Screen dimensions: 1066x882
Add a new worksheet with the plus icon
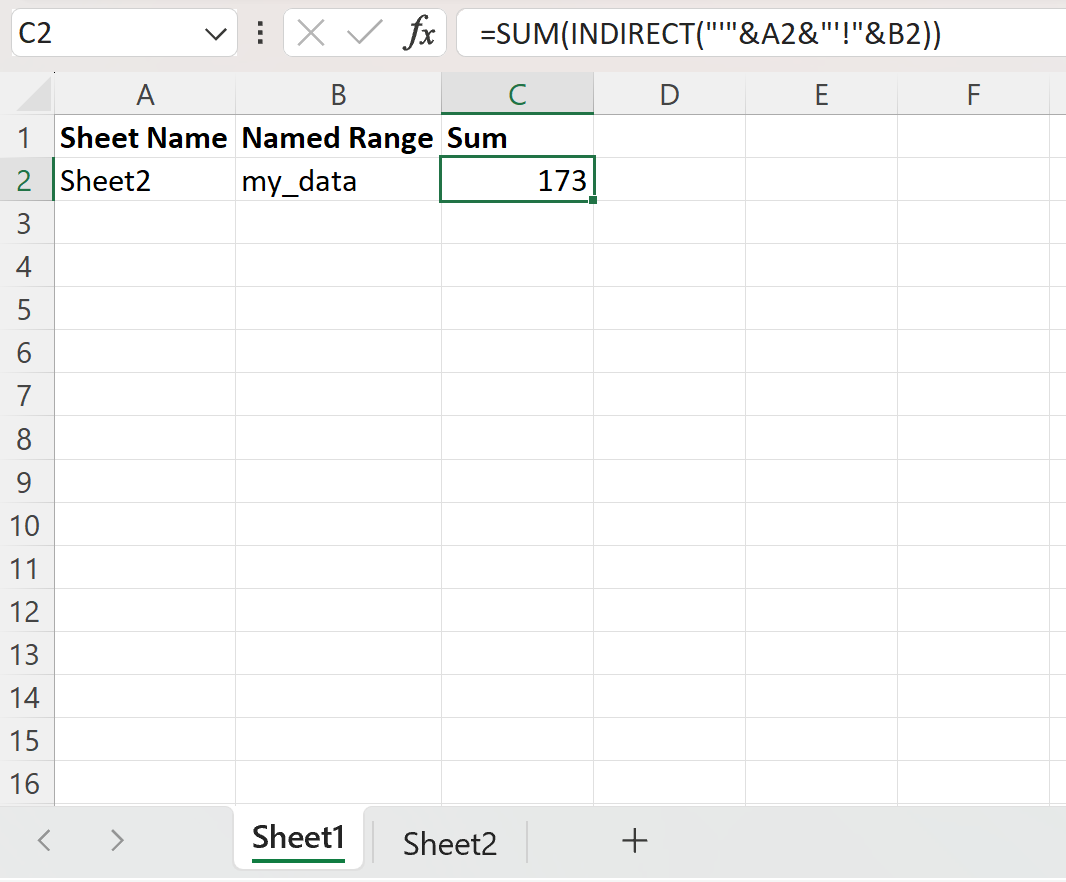click(634, 841)
